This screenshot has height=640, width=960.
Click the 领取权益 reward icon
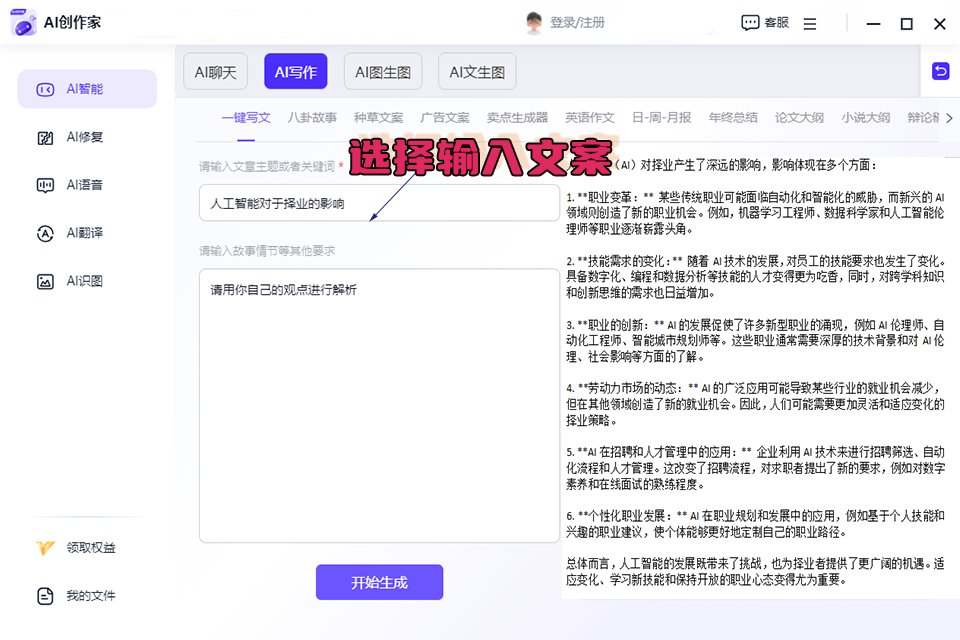(x=45, y=548)
